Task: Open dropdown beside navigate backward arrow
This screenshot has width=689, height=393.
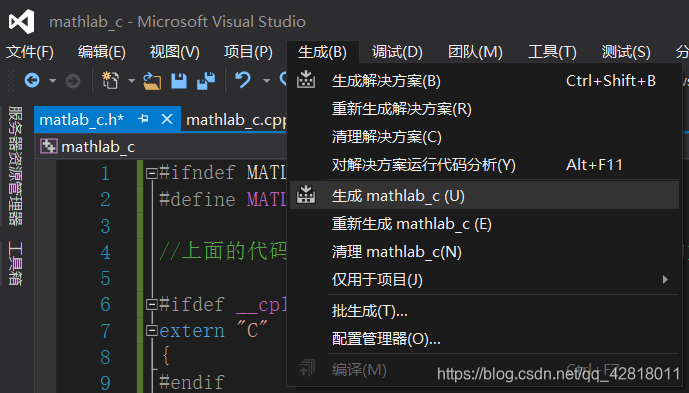Action: pyautogui.click(x=53, y=81)
